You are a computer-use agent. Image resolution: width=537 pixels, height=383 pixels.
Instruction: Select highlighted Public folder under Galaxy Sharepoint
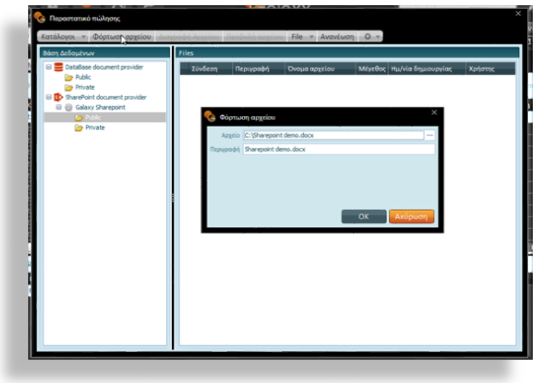[x=105, y=118]
